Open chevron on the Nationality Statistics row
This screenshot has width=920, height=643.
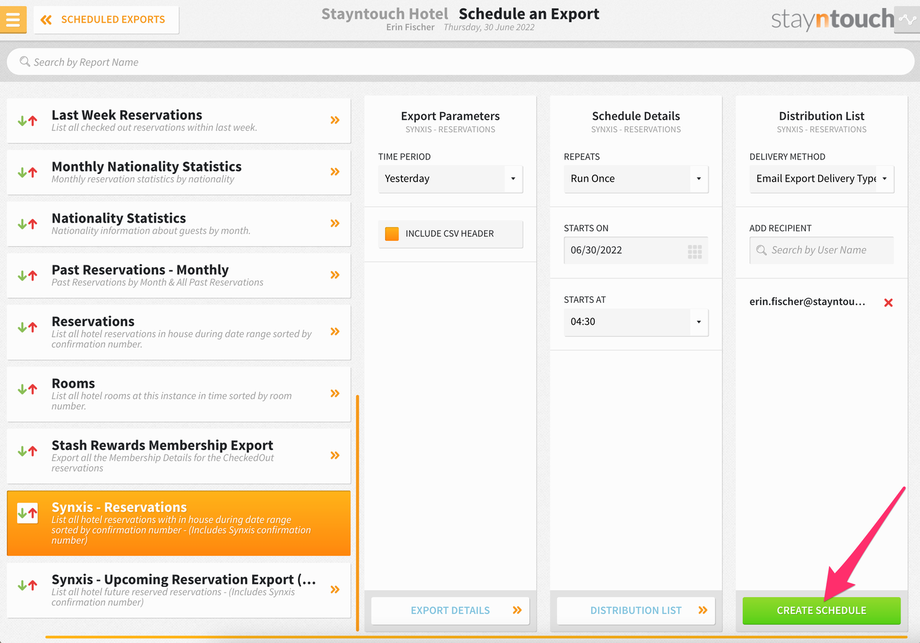335,224
